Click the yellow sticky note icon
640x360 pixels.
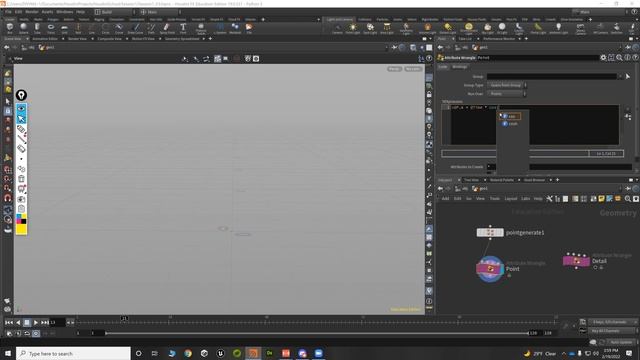coord(601,199)
